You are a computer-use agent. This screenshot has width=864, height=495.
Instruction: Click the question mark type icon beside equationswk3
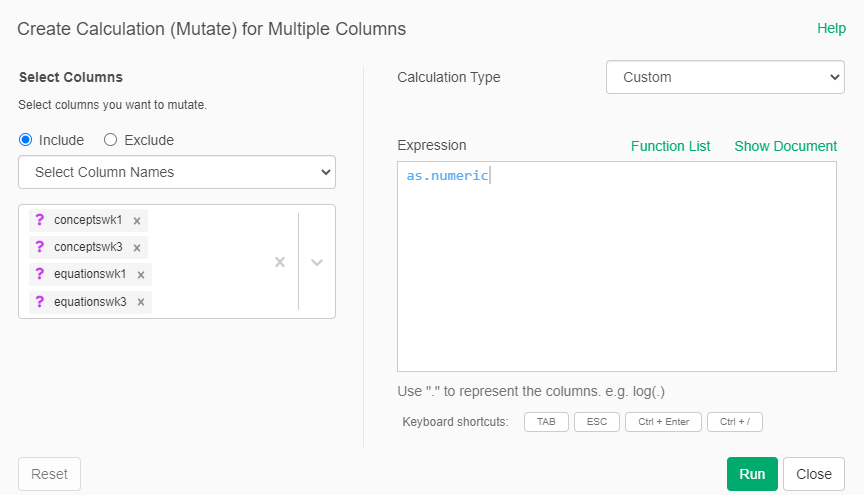tap(40, 301)
